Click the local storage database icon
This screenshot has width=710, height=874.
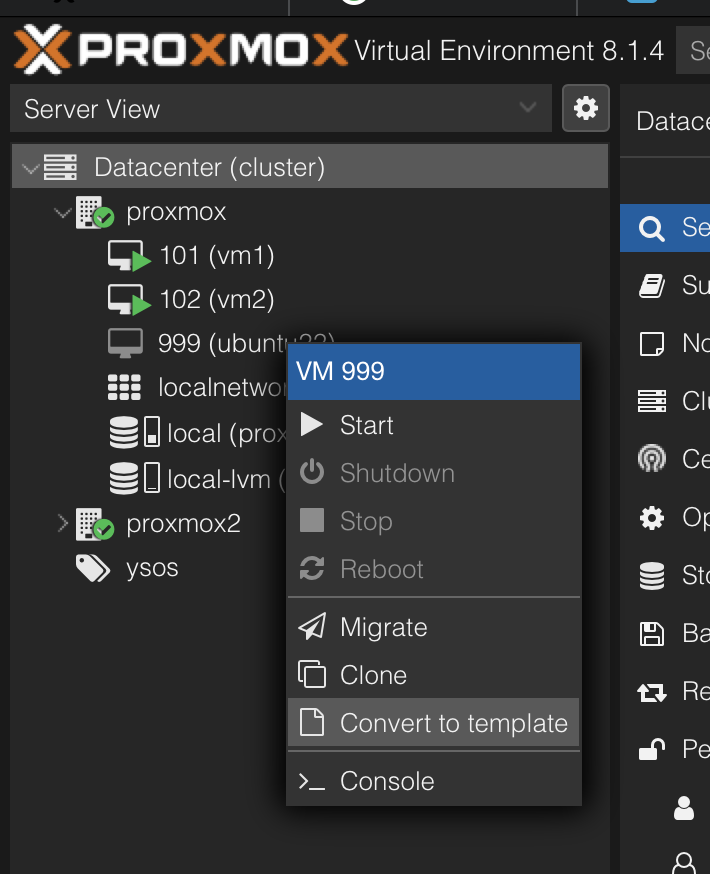pyautogui.click(x=124, y=433)
